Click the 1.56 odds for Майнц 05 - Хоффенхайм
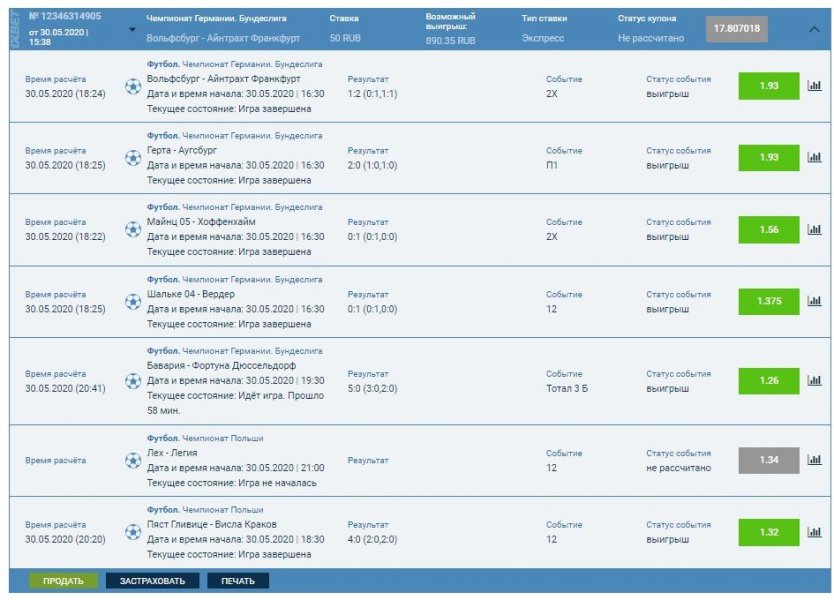This screenshot has height=600, width=834. click(x=766, y=229)
